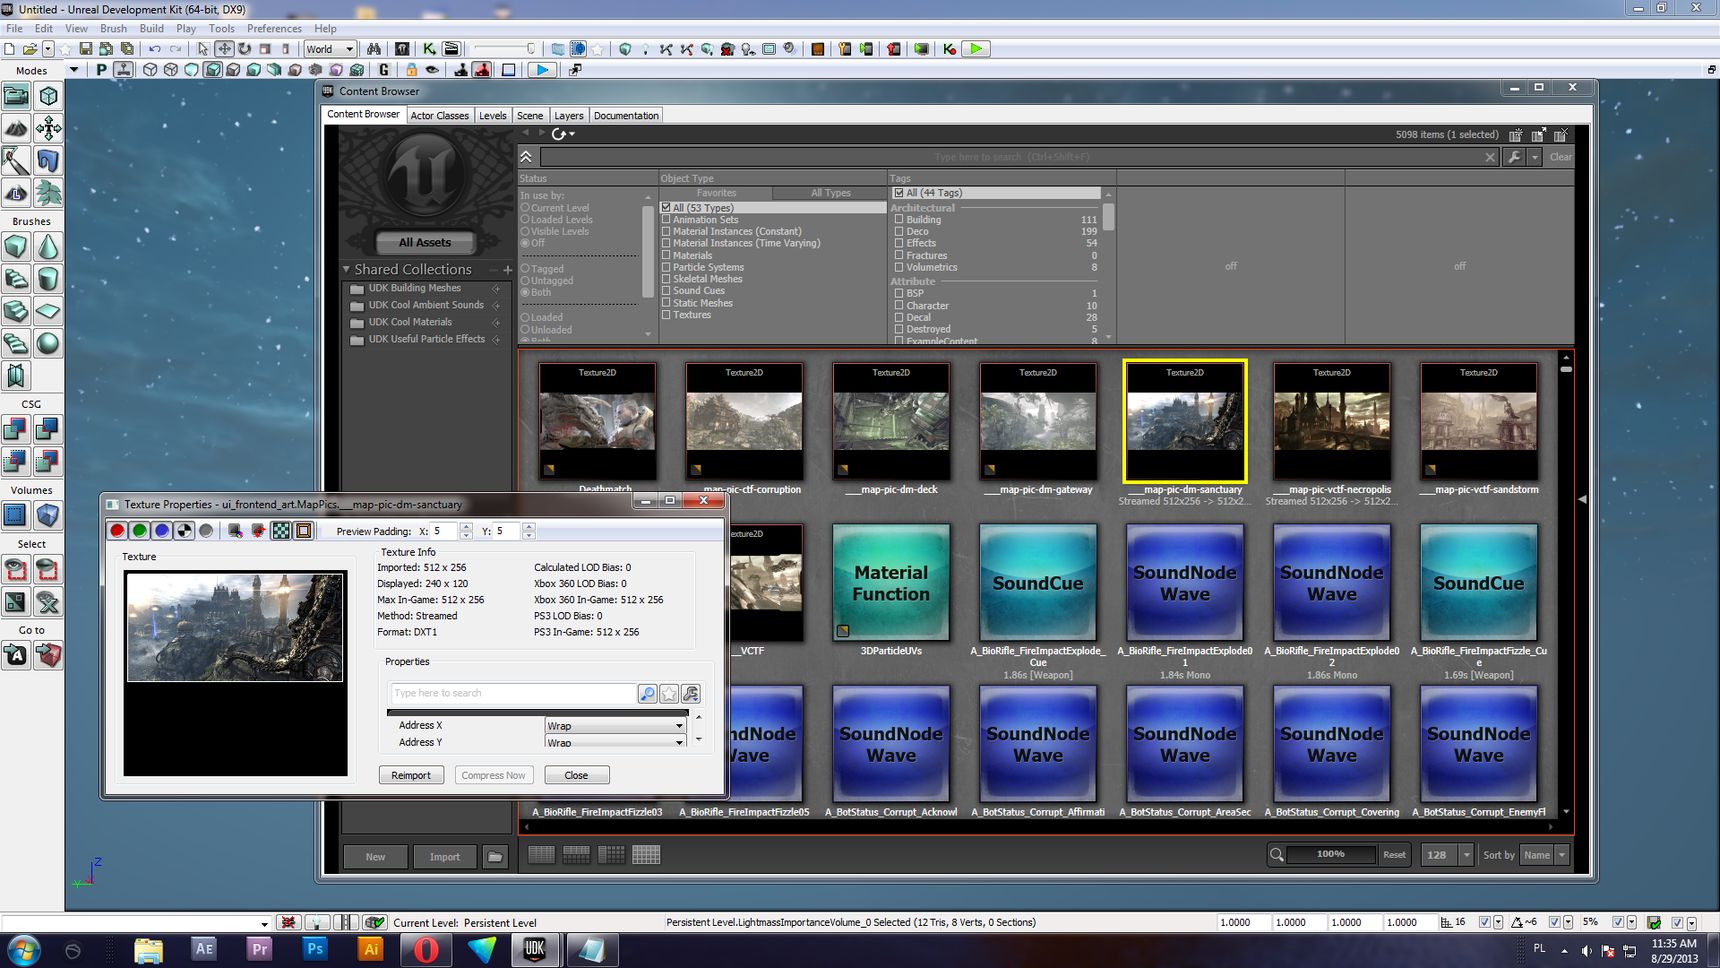This screenshot has width=1720, height=968.
Task: Click wrench options icon in Properties panel
Action: pos(690,693)
